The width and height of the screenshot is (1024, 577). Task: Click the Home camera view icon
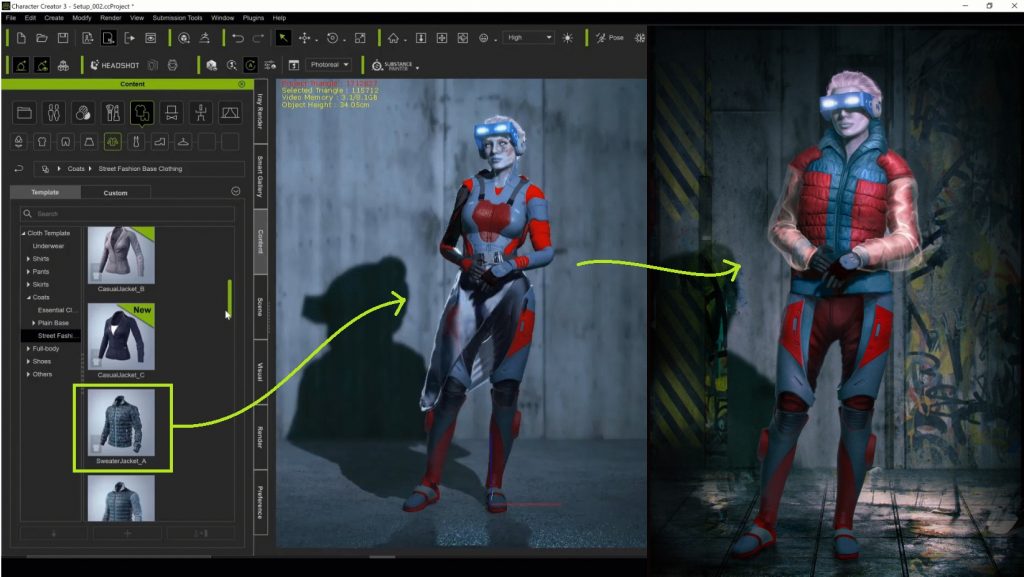pyautogui.click(x=393, y=38)
